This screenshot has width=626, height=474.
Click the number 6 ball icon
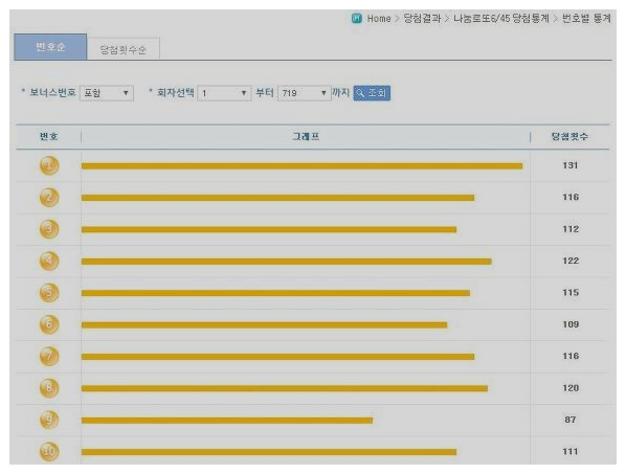(x=50, y=325)
